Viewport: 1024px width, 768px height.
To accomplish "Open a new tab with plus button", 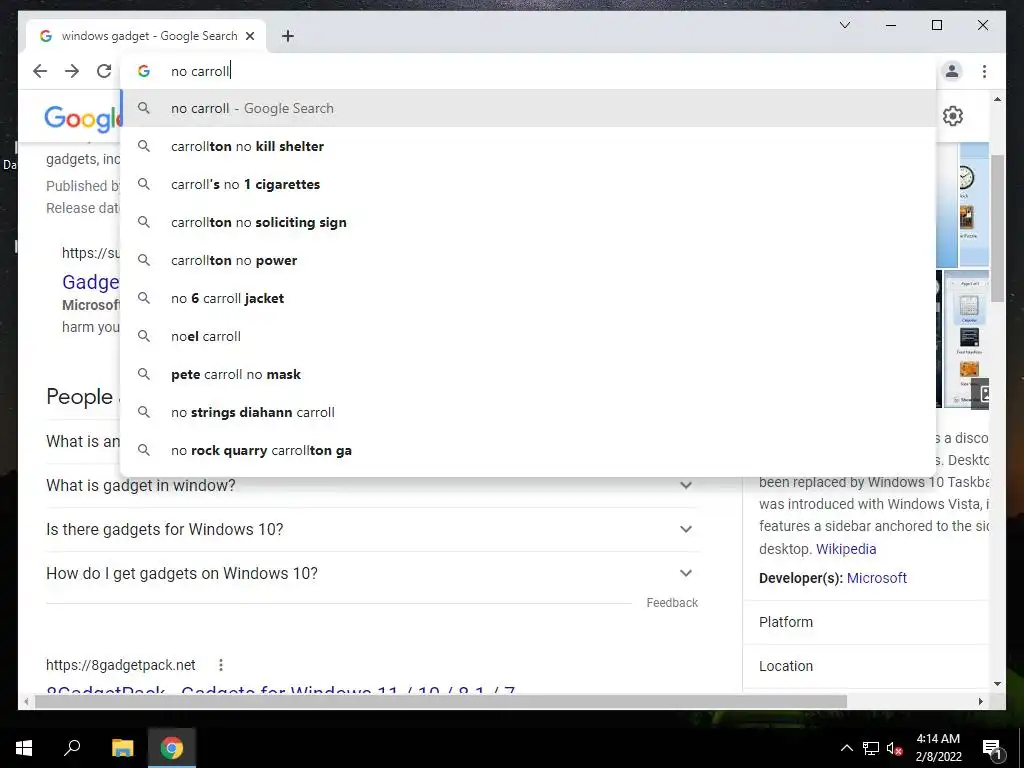I will (x=288, y=36).
